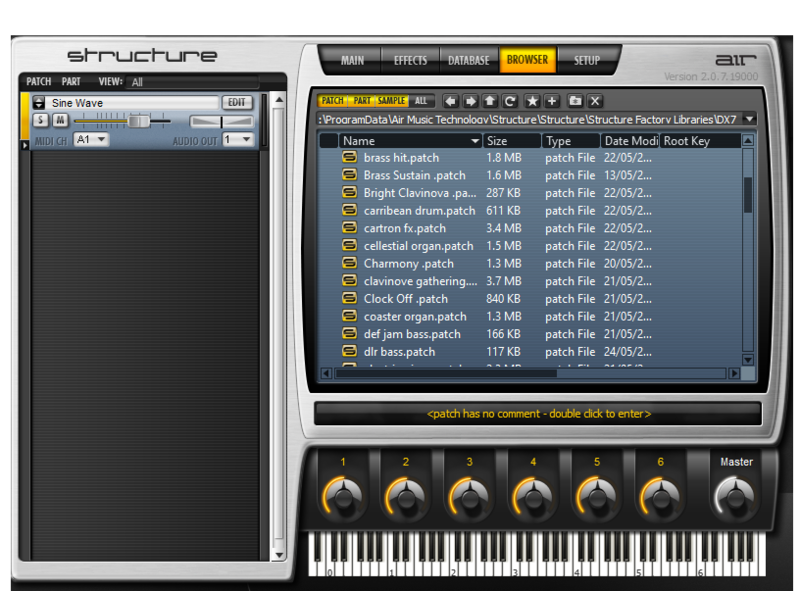Click file list scroll up arrow
Viewport: 800px width, 591px height.
tap(748, 140)
